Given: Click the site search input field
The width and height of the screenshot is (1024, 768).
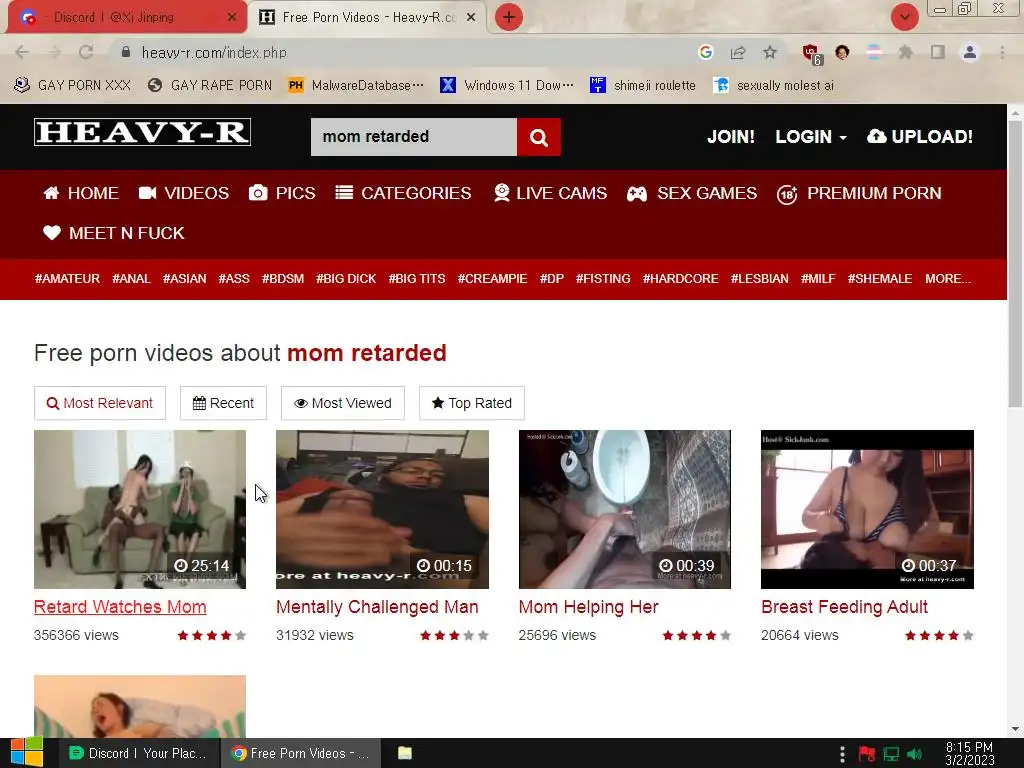Looking at the screenshot, I should point(414,137).
